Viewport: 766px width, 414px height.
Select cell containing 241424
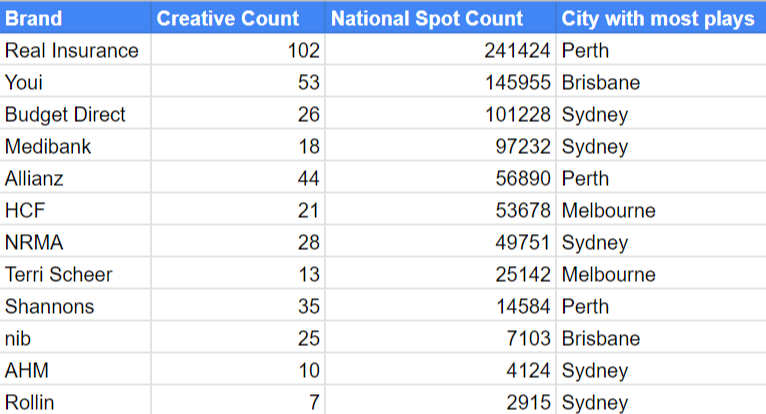tap(440, 49)
